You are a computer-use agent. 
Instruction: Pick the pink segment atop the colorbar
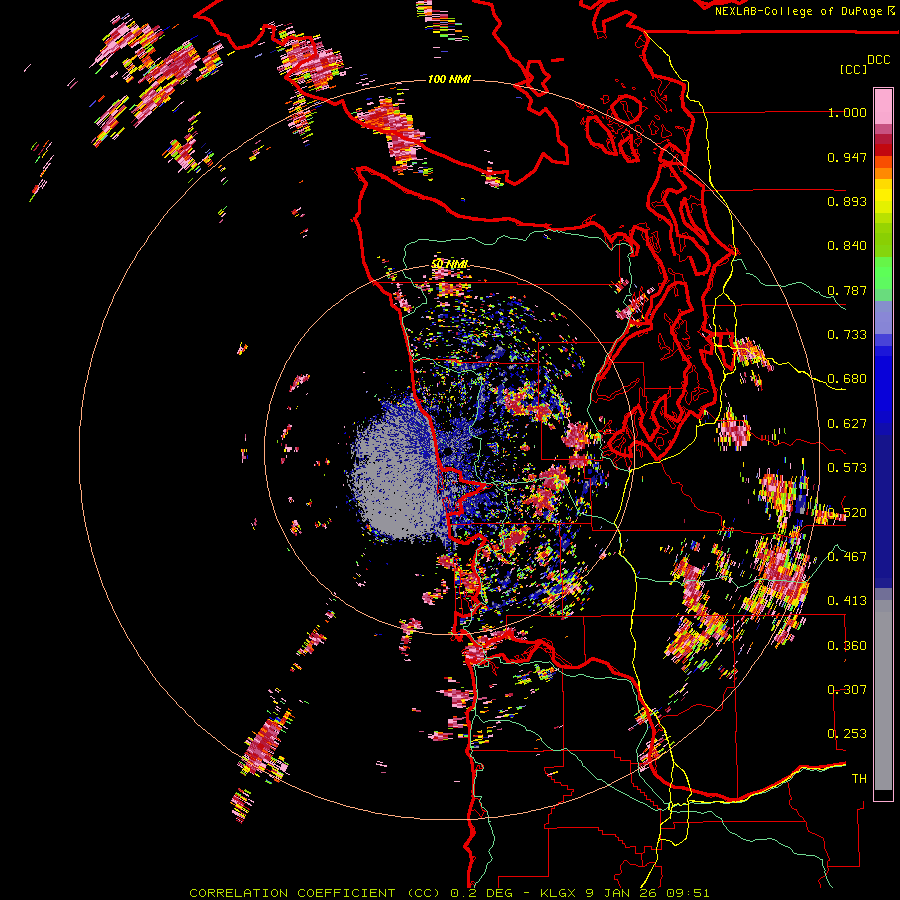coord(883,104)
